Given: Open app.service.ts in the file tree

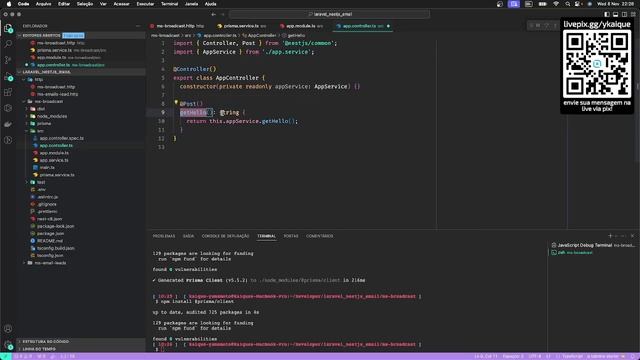Looking at the screenshot, I should point(54,160).
